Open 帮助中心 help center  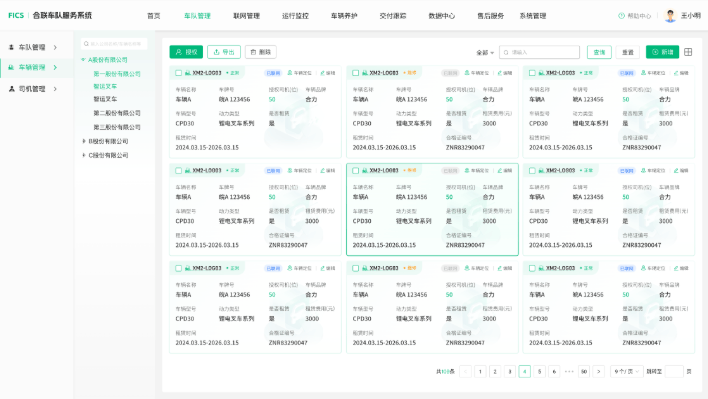point(634,16)
